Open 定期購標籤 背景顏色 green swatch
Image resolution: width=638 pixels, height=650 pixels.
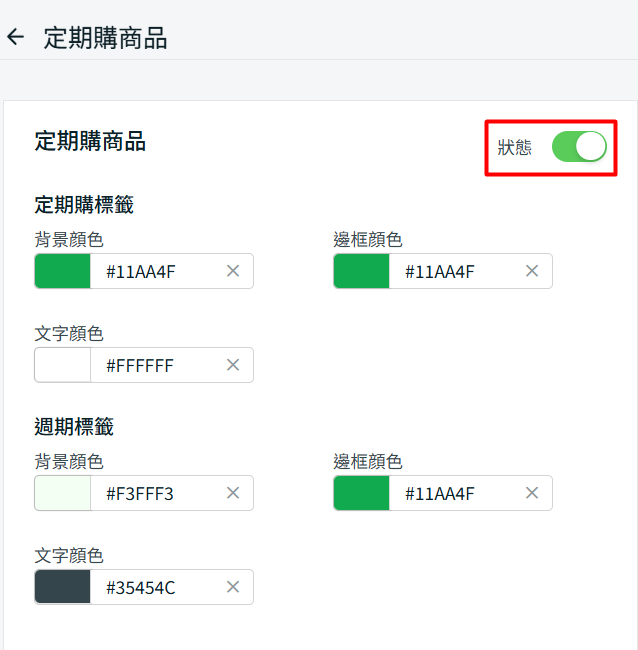63,271
